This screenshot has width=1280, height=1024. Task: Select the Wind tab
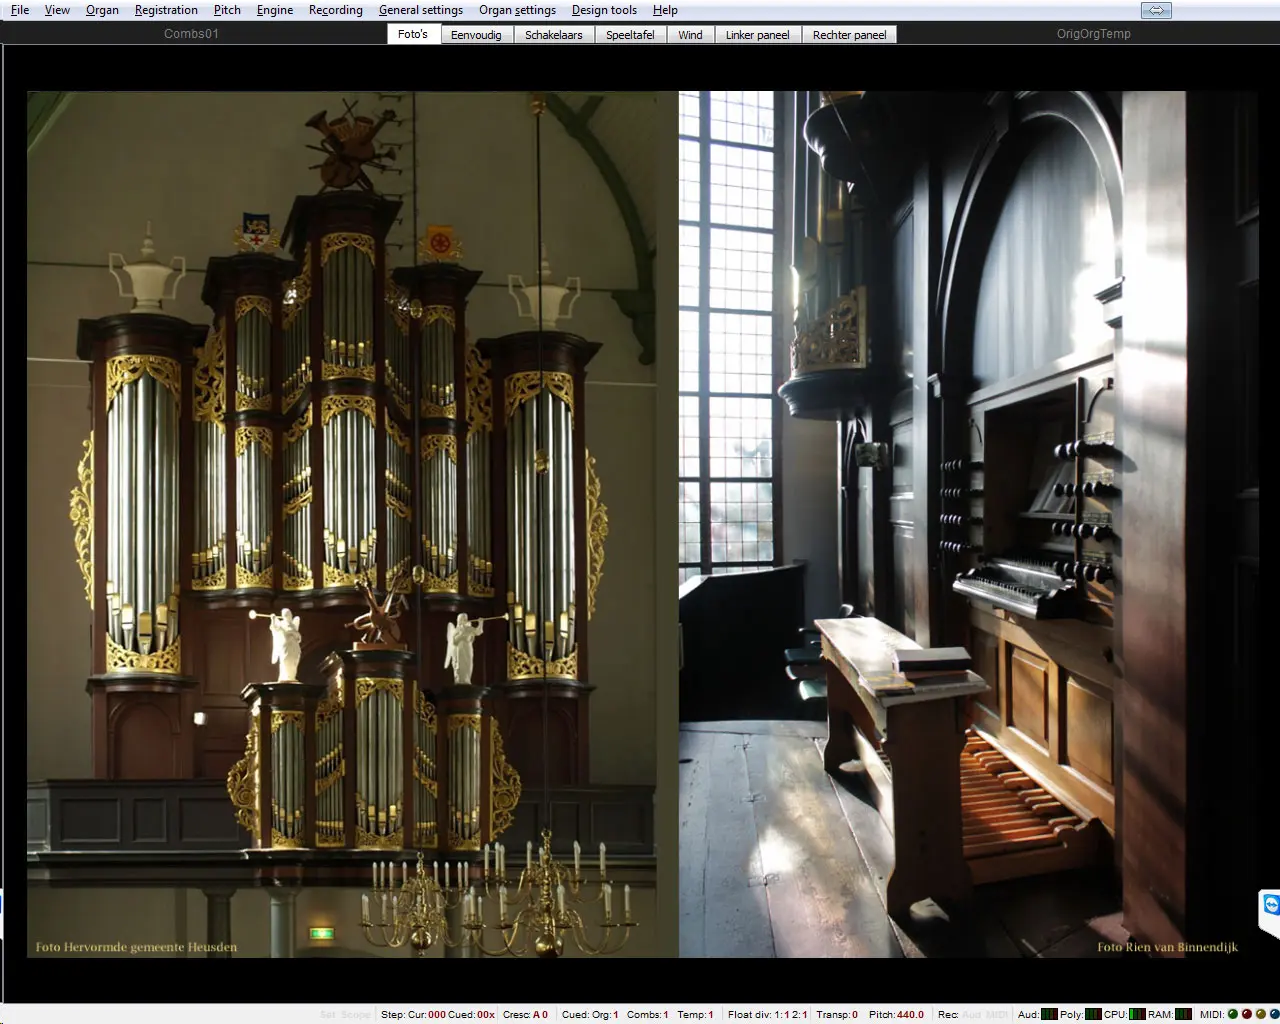[x=690, y=35]
